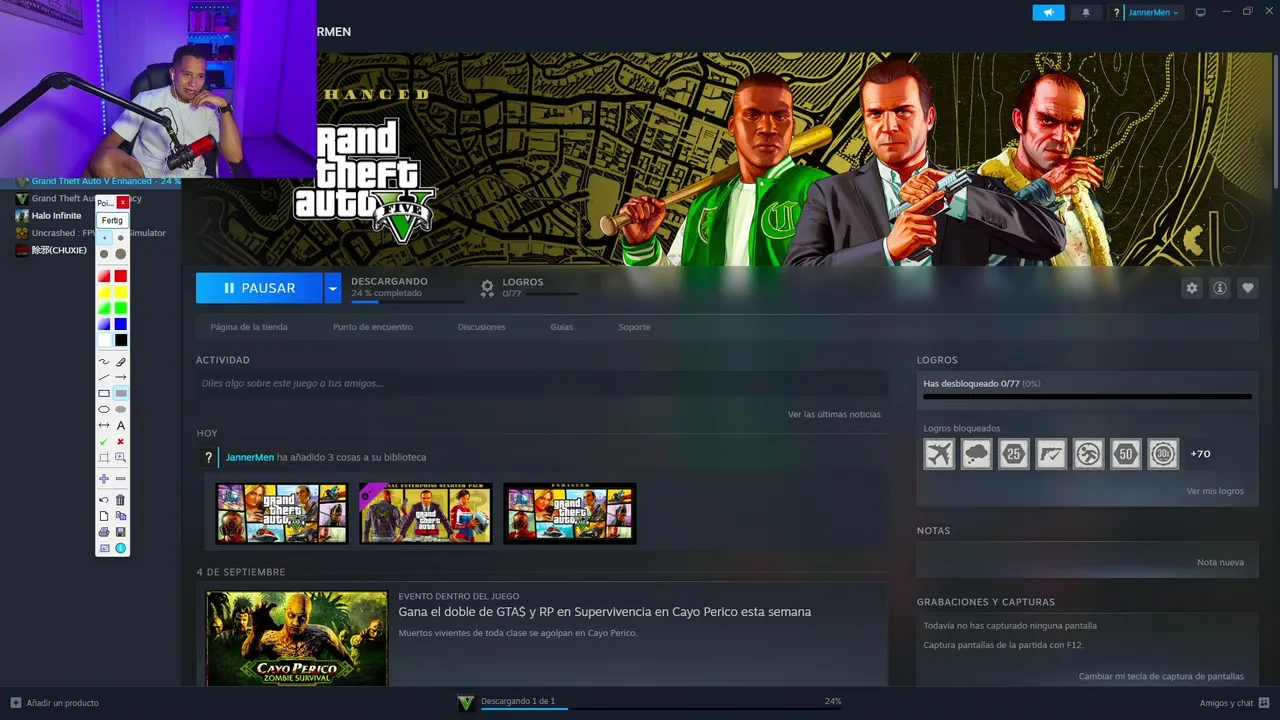Screen dimensions: 1280x720
Task: Open game settings gear icon
Action: pos(1191,288)
